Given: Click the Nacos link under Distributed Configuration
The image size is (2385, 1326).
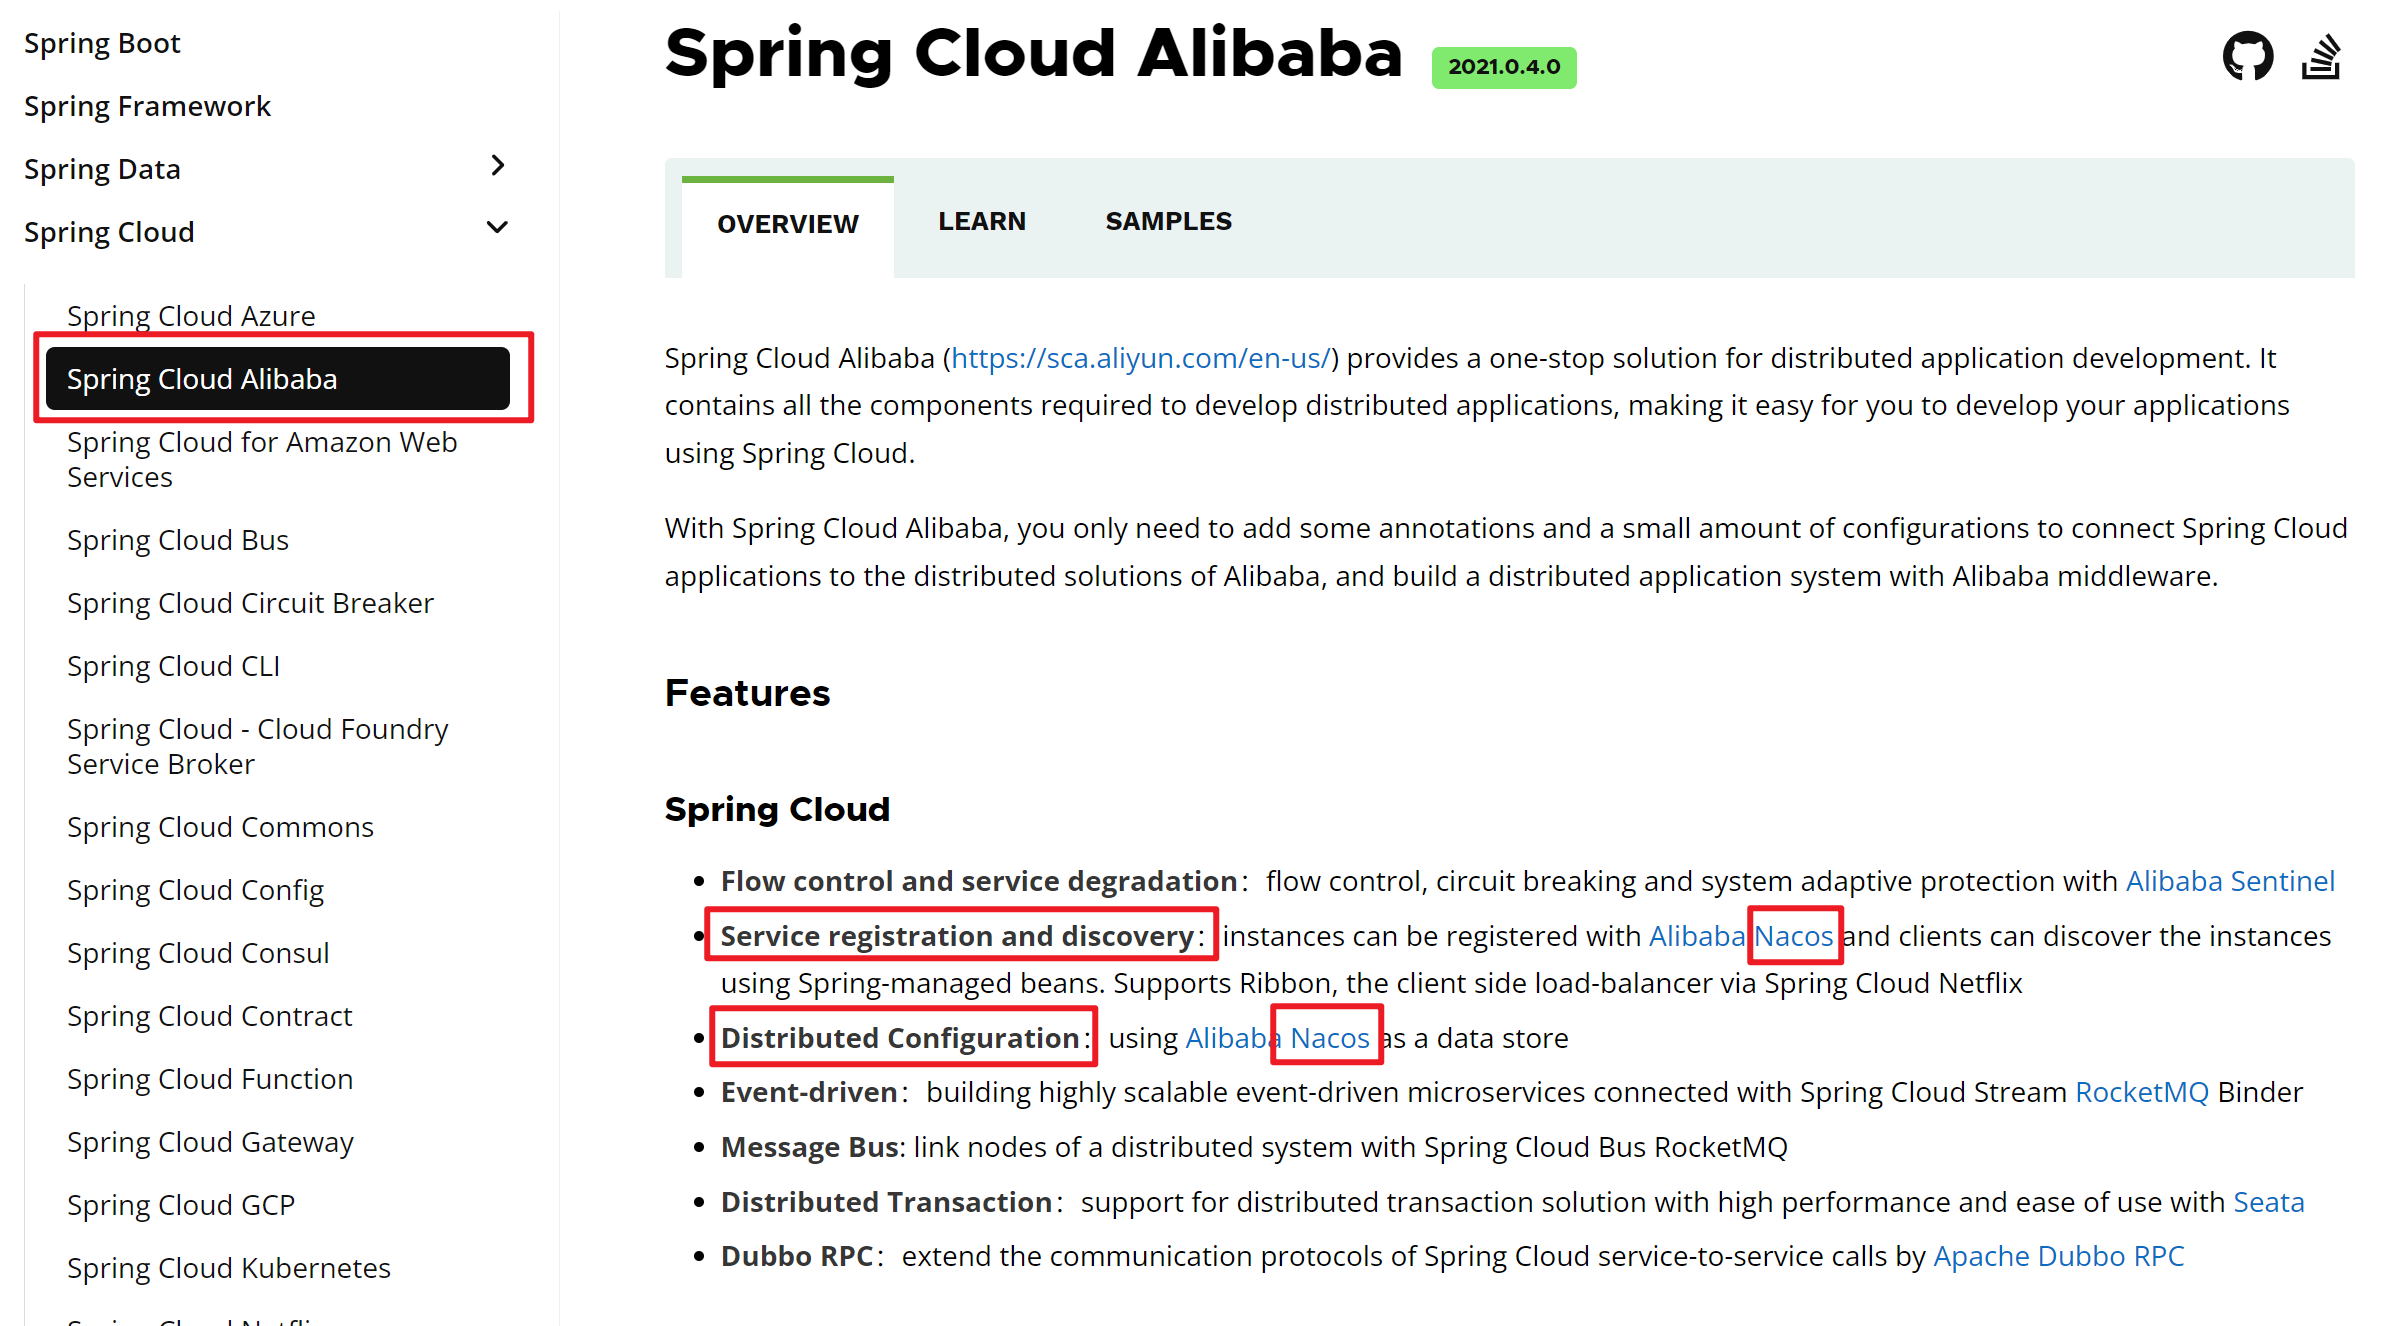Looking at the screenshot, I should (x=1329, y=1038).
